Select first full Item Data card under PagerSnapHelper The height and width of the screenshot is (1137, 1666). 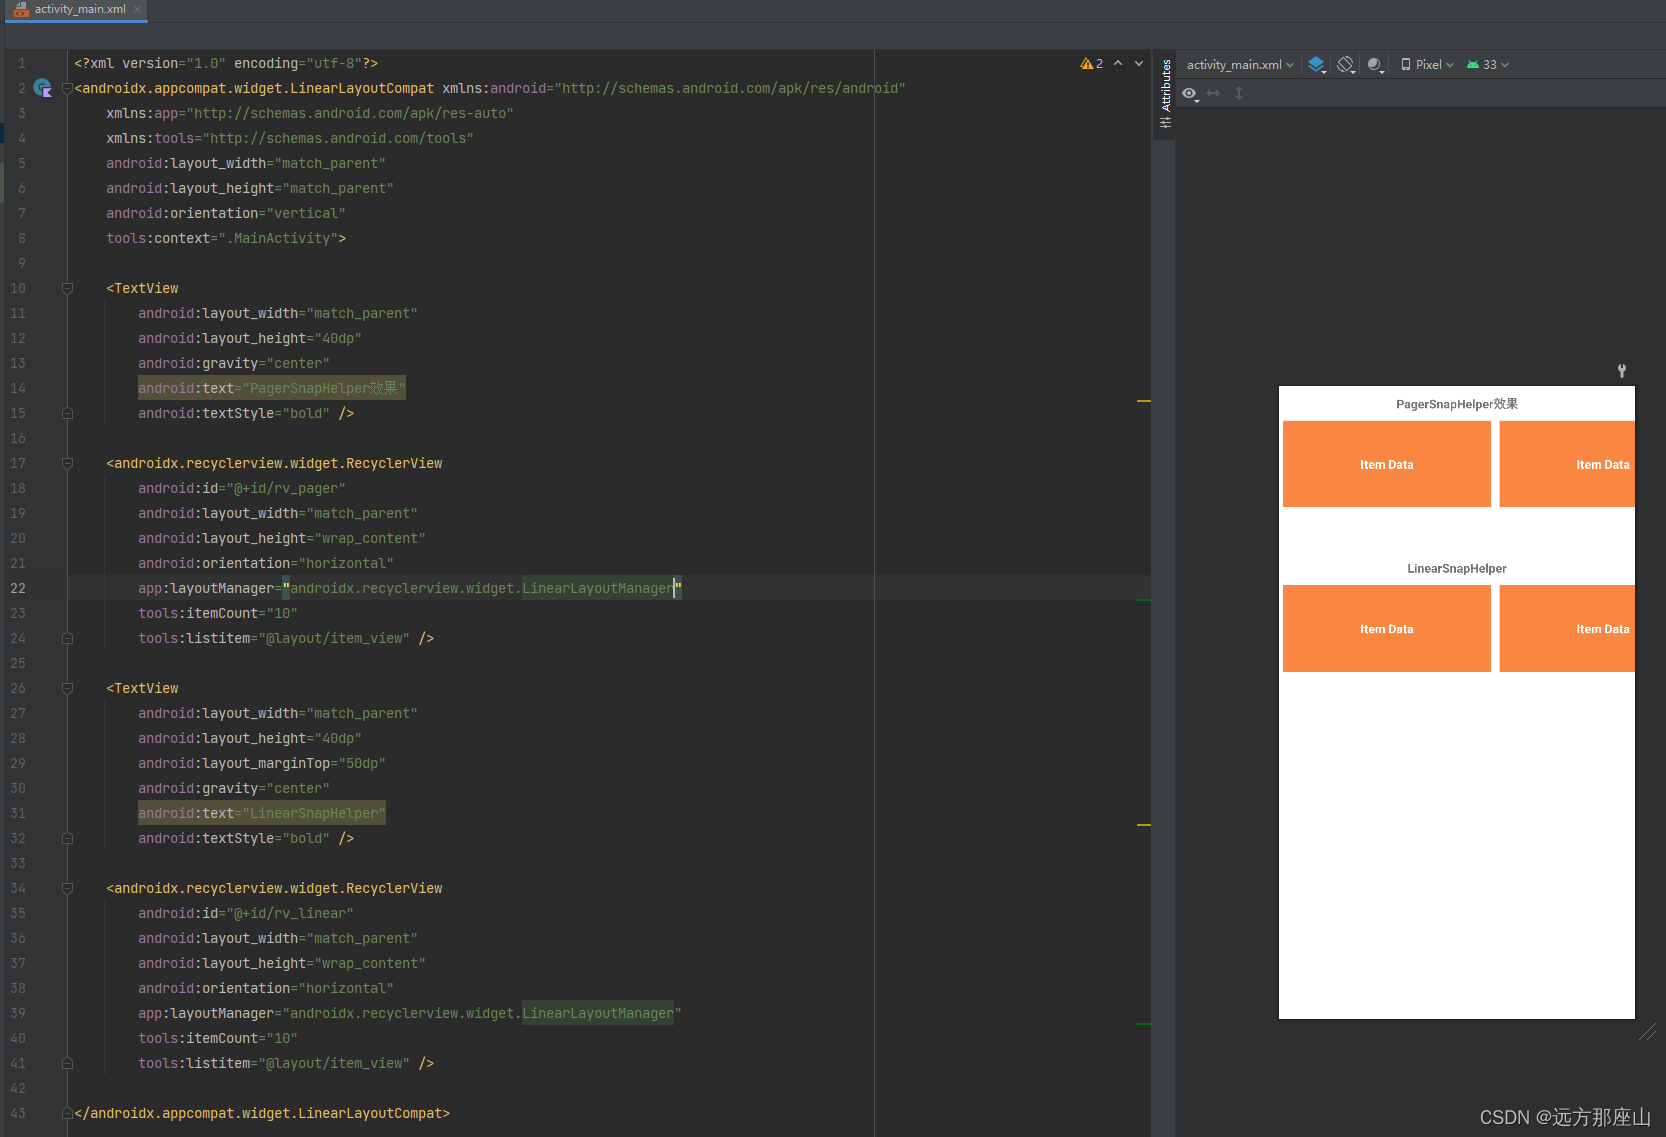(x=1387, y=464)
